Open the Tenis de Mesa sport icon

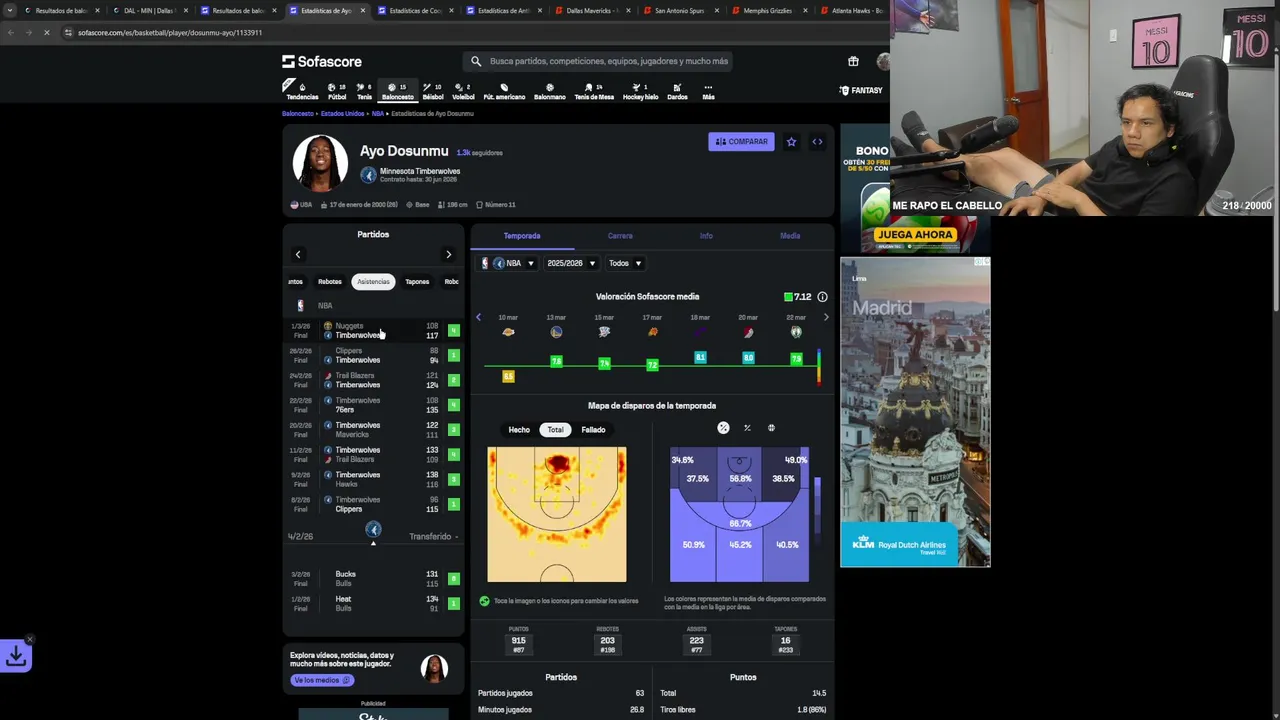[x=594, y=91]
